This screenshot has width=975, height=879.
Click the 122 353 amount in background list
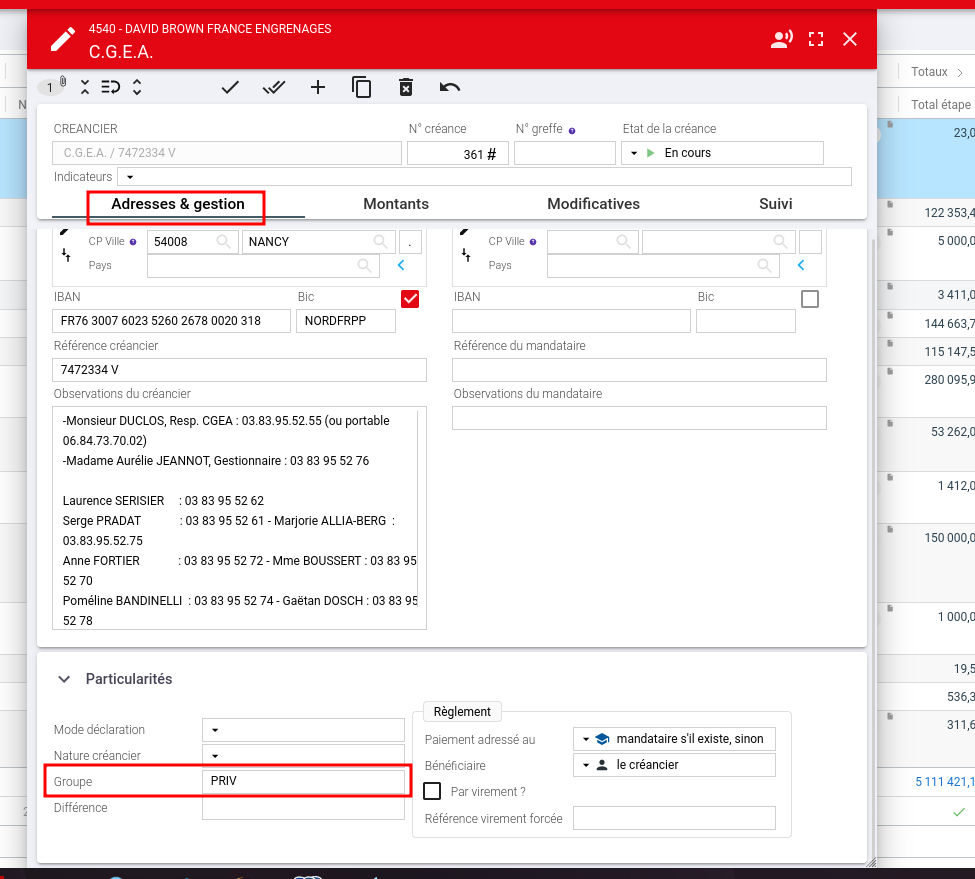click(949, 213)
